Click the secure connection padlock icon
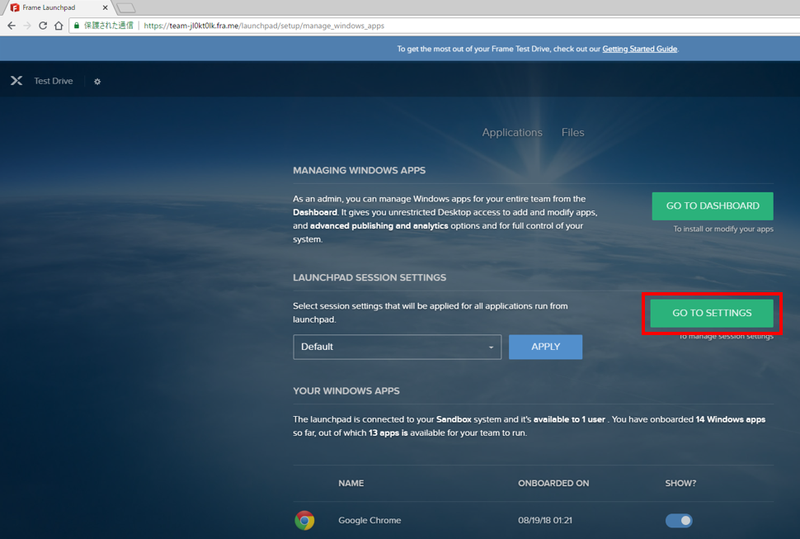Screen dimensions: 800x539 pos(77,26)
